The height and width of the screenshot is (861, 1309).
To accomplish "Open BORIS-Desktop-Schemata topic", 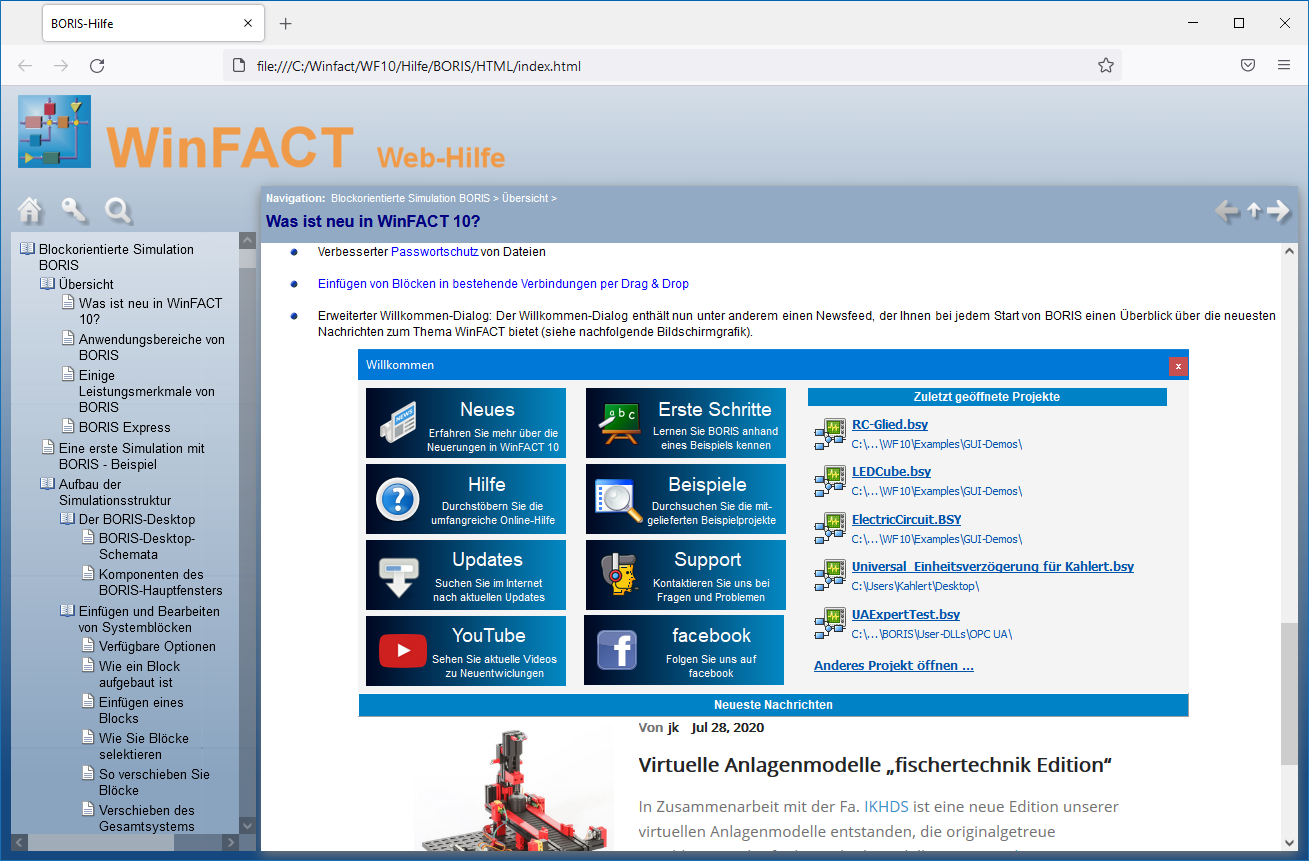I will [147, 546].
